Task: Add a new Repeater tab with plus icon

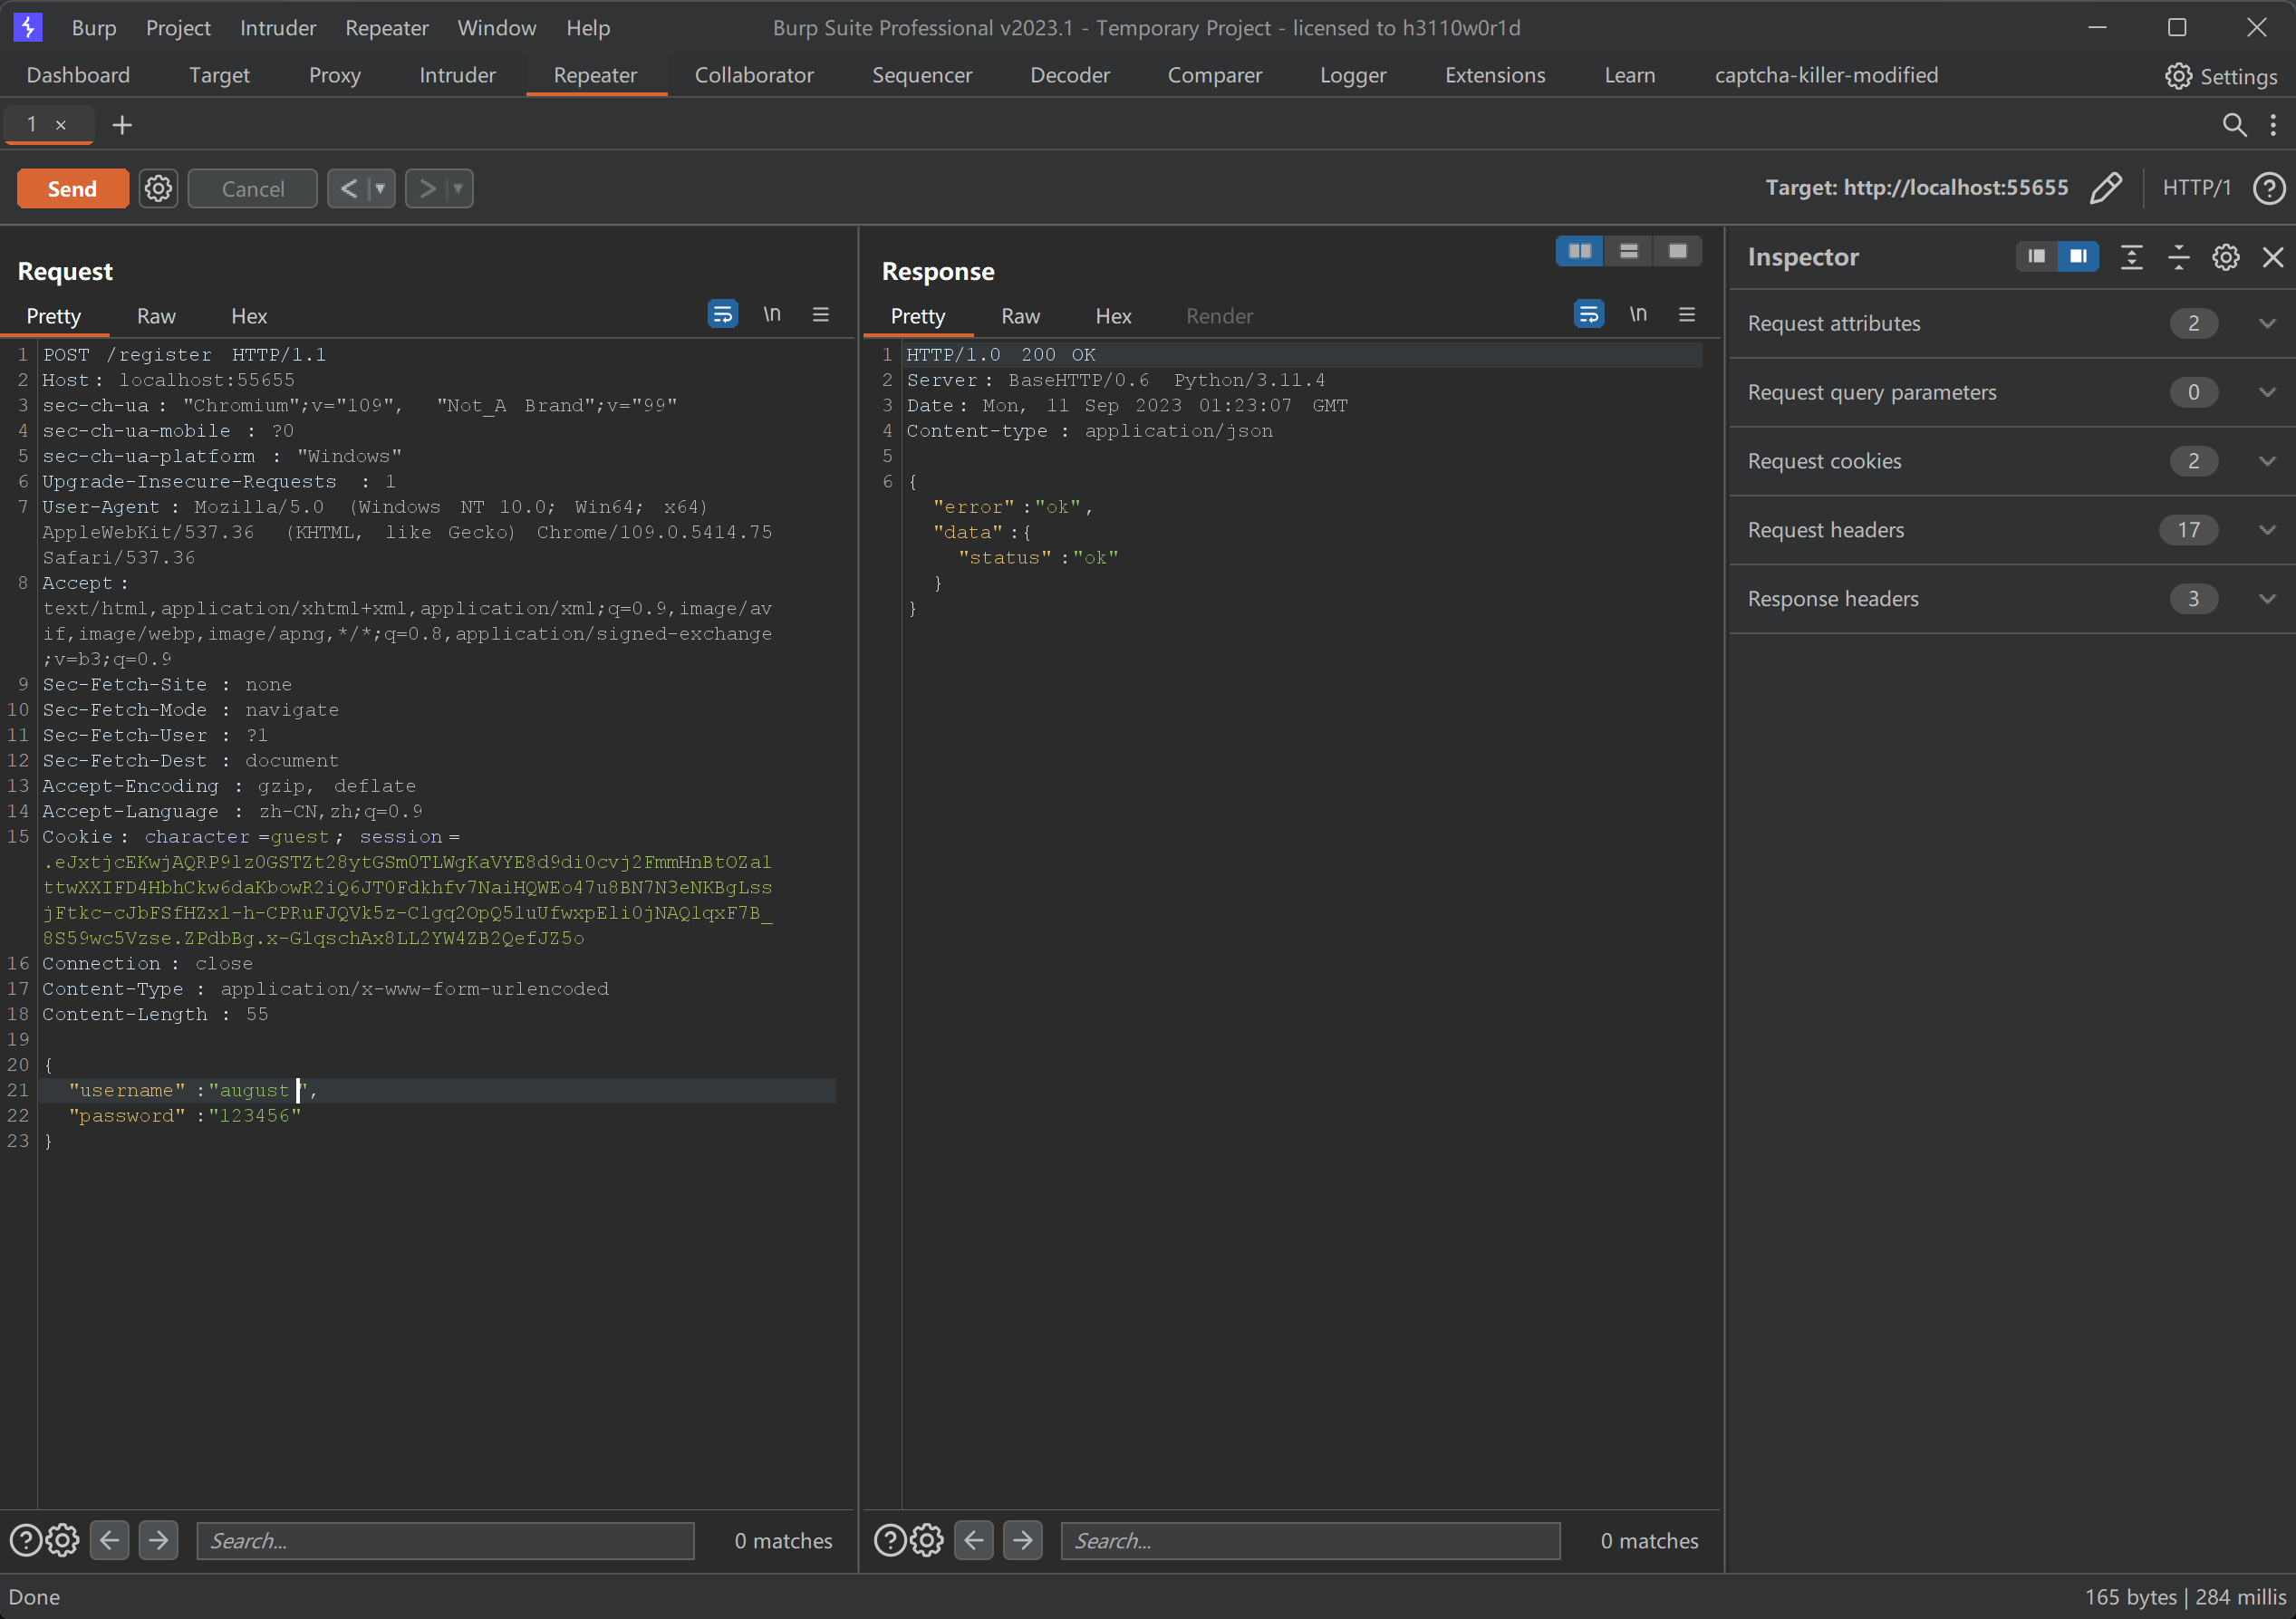Action: (122, 125)
